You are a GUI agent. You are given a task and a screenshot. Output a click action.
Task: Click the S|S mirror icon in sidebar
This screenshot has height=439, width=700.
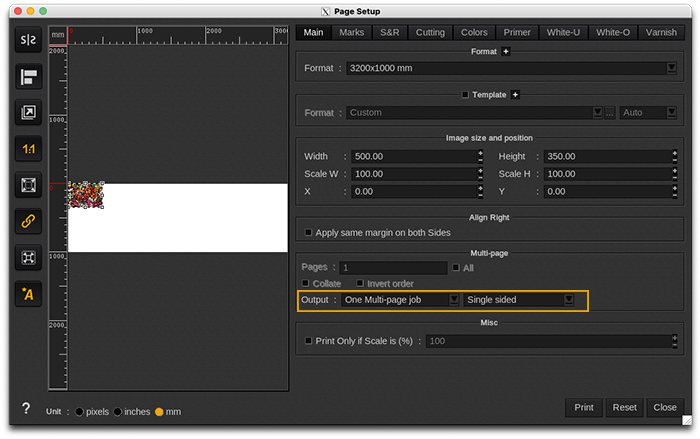(28, 40)
